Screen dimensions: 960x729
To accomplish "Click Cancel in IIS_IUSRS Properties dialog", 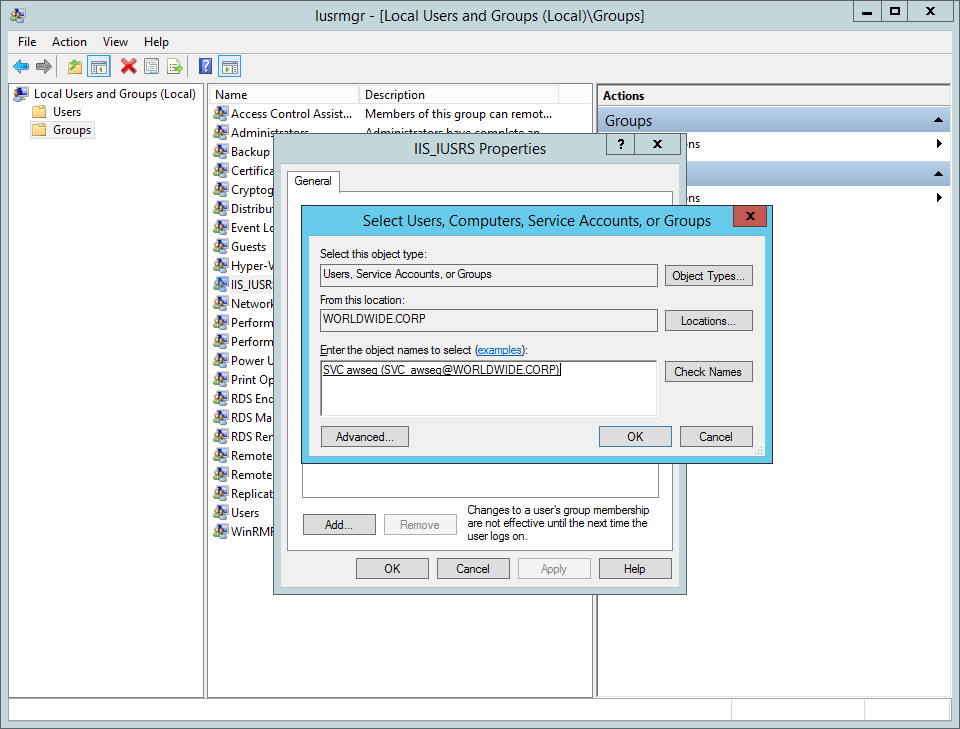I will [x=473, y=569].
